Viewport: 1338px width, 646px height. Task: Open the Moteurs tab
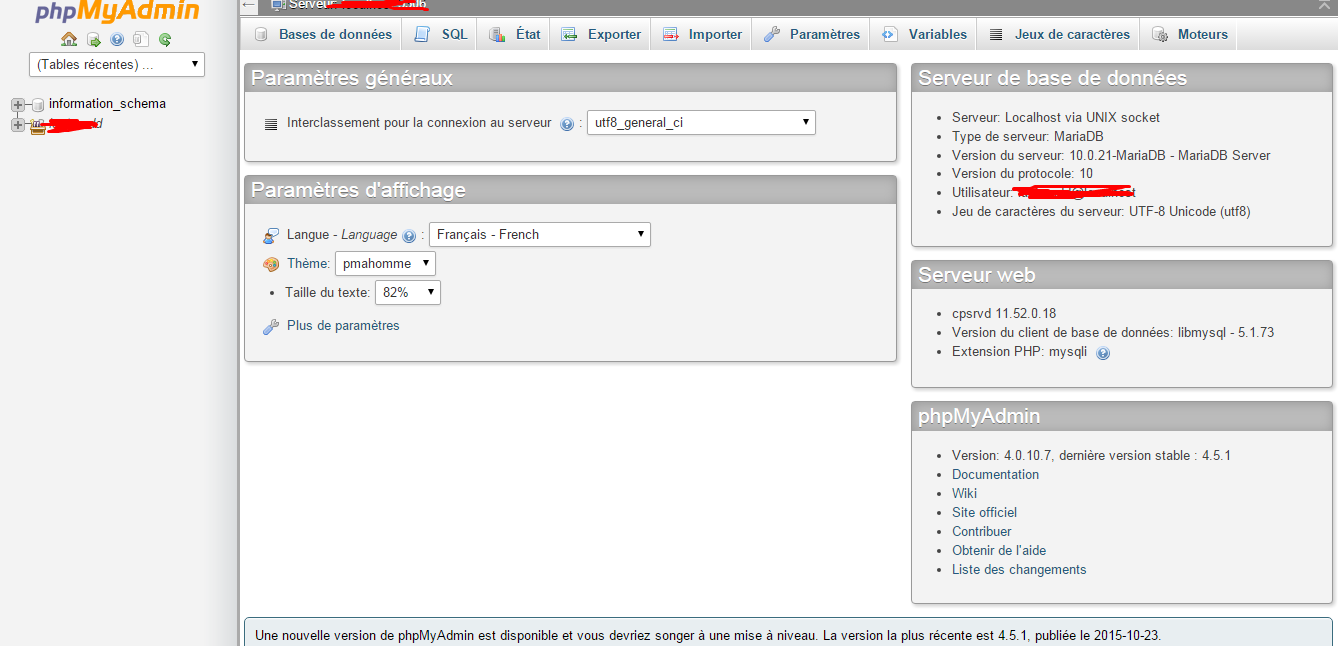click(1189, 34)
